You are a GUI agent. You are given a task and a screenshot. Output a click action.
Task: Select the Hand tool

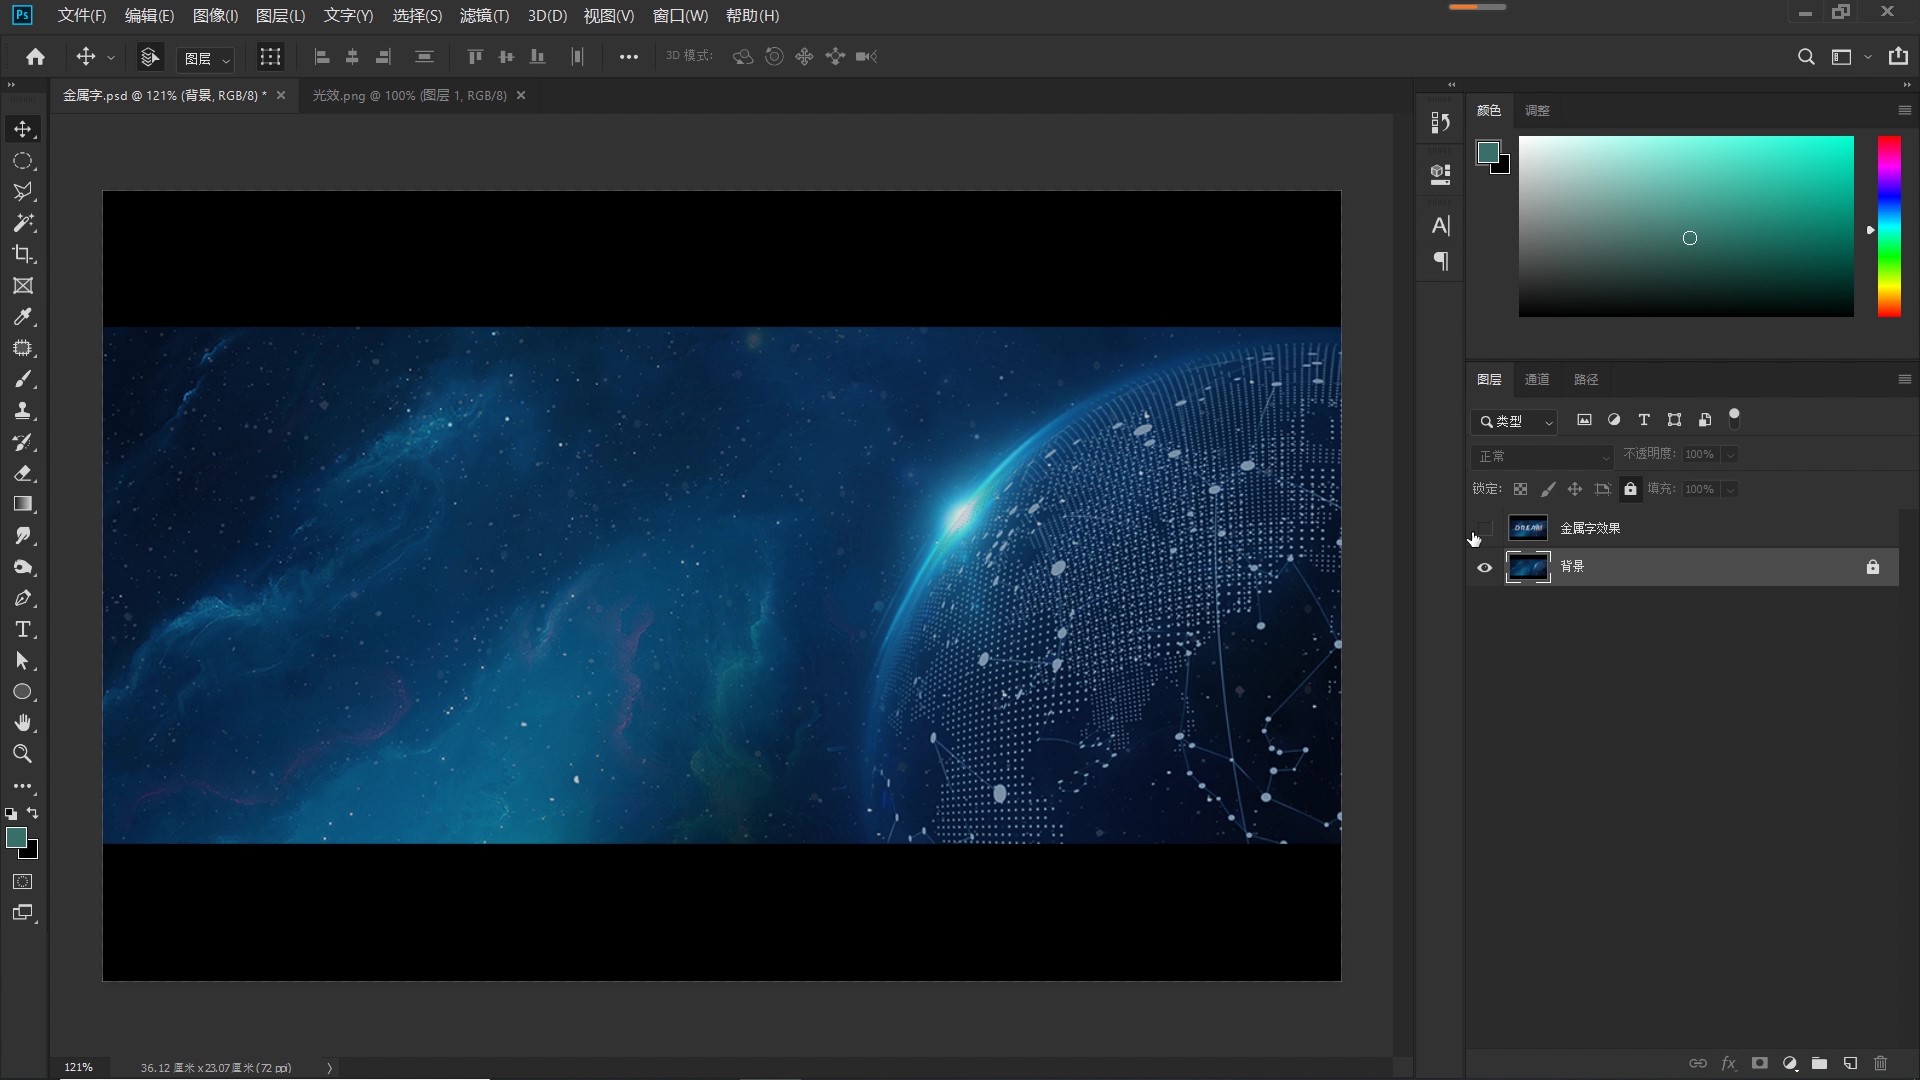23,723
